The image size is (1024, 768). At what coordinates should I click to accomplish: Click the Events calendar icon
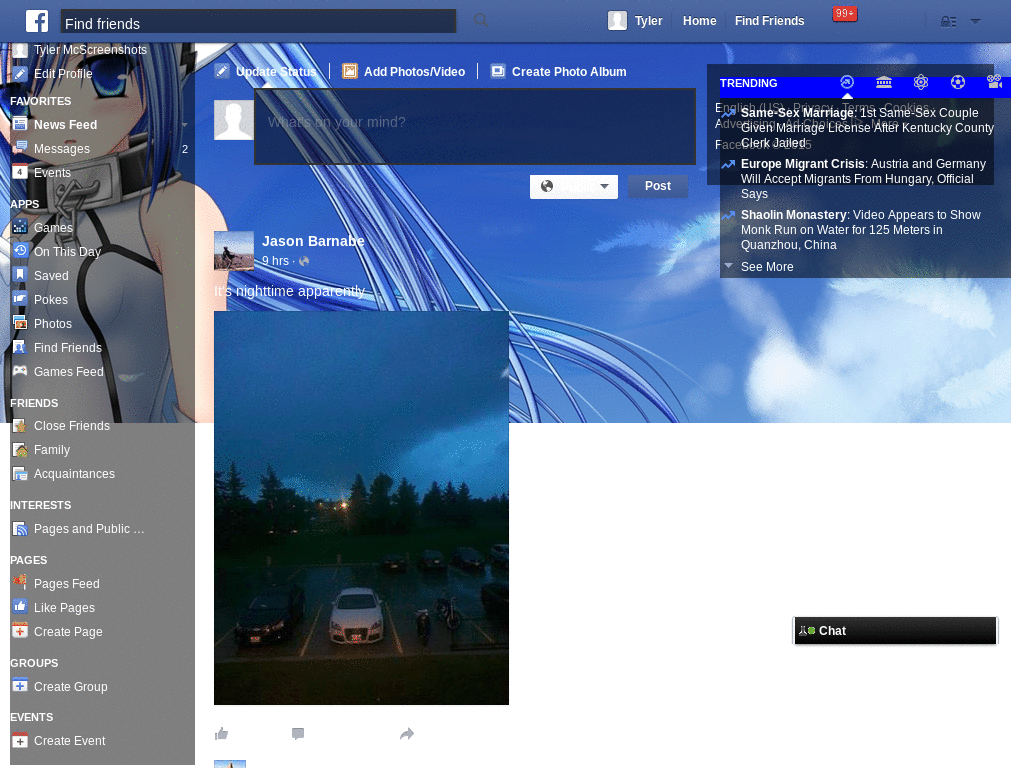(20, 172)
